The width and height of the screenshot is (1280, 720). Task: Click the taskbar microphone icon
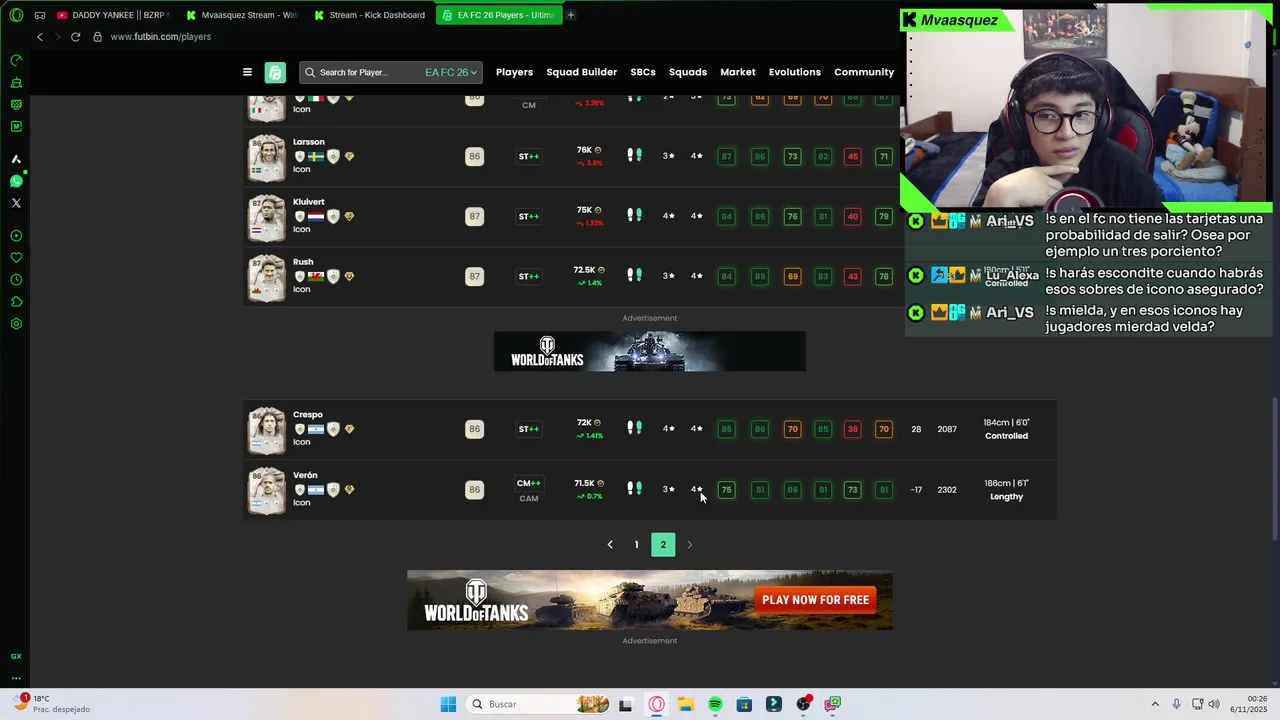coord(1176,704)
